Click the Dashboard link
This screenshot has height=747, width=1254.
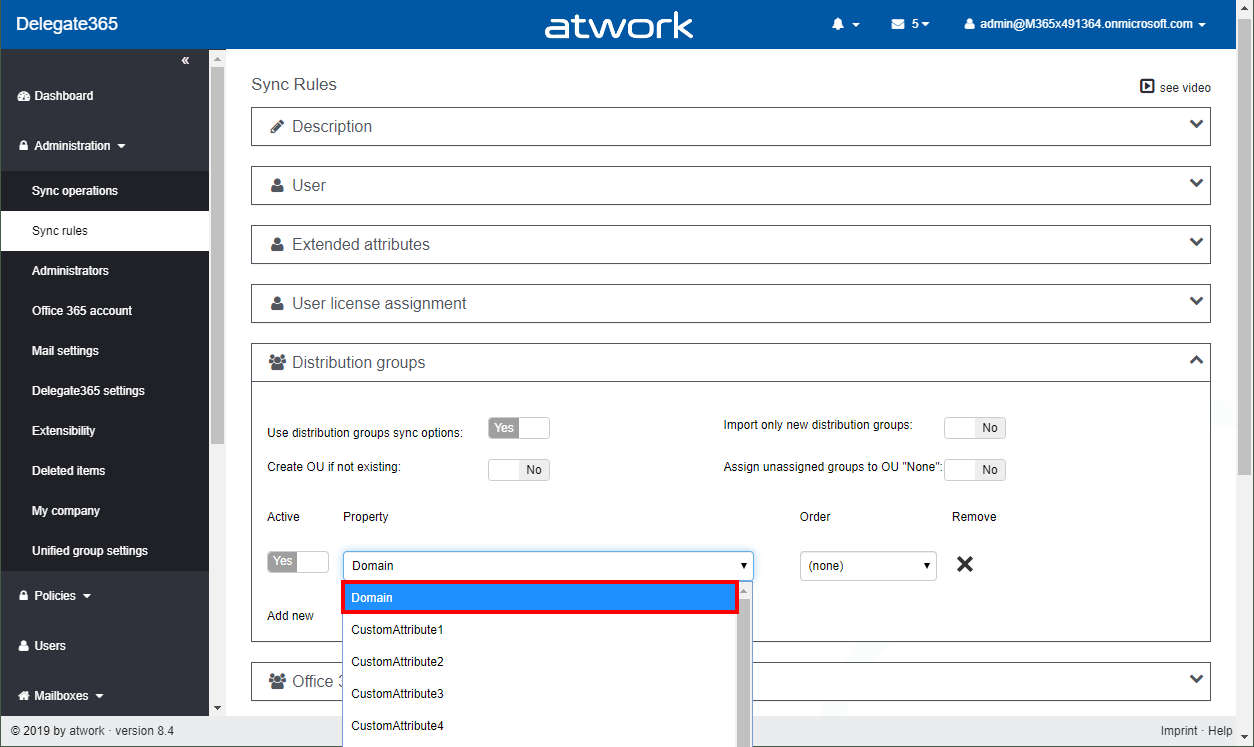[x=64, y=96]
